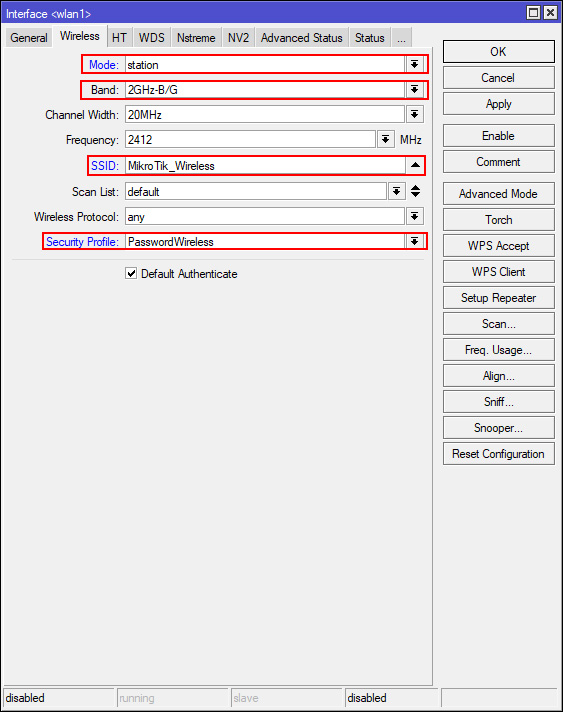563x712 pixels.
Task: Click the Scan List field default
Action: pos(256,191)
